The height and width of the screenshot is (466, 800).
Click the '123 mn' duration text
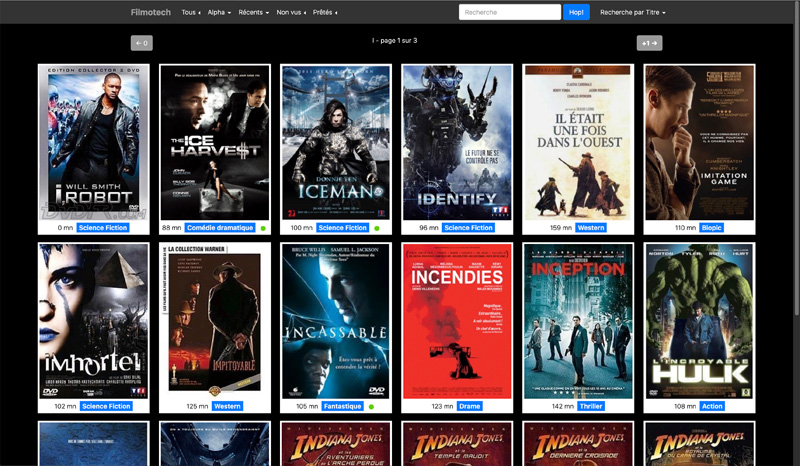point(442,406)
